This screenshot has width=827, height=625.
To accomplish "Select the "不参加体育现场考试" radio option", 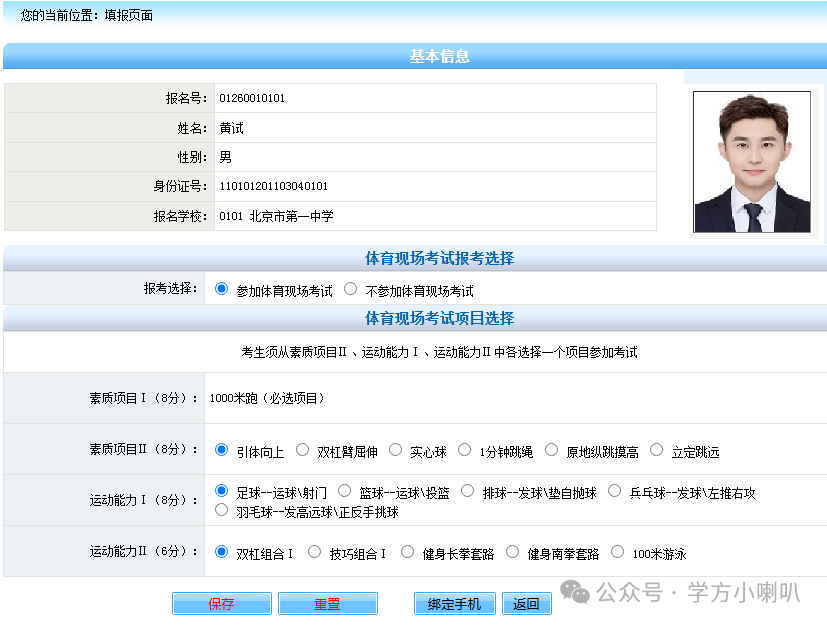I will (350, 289).
